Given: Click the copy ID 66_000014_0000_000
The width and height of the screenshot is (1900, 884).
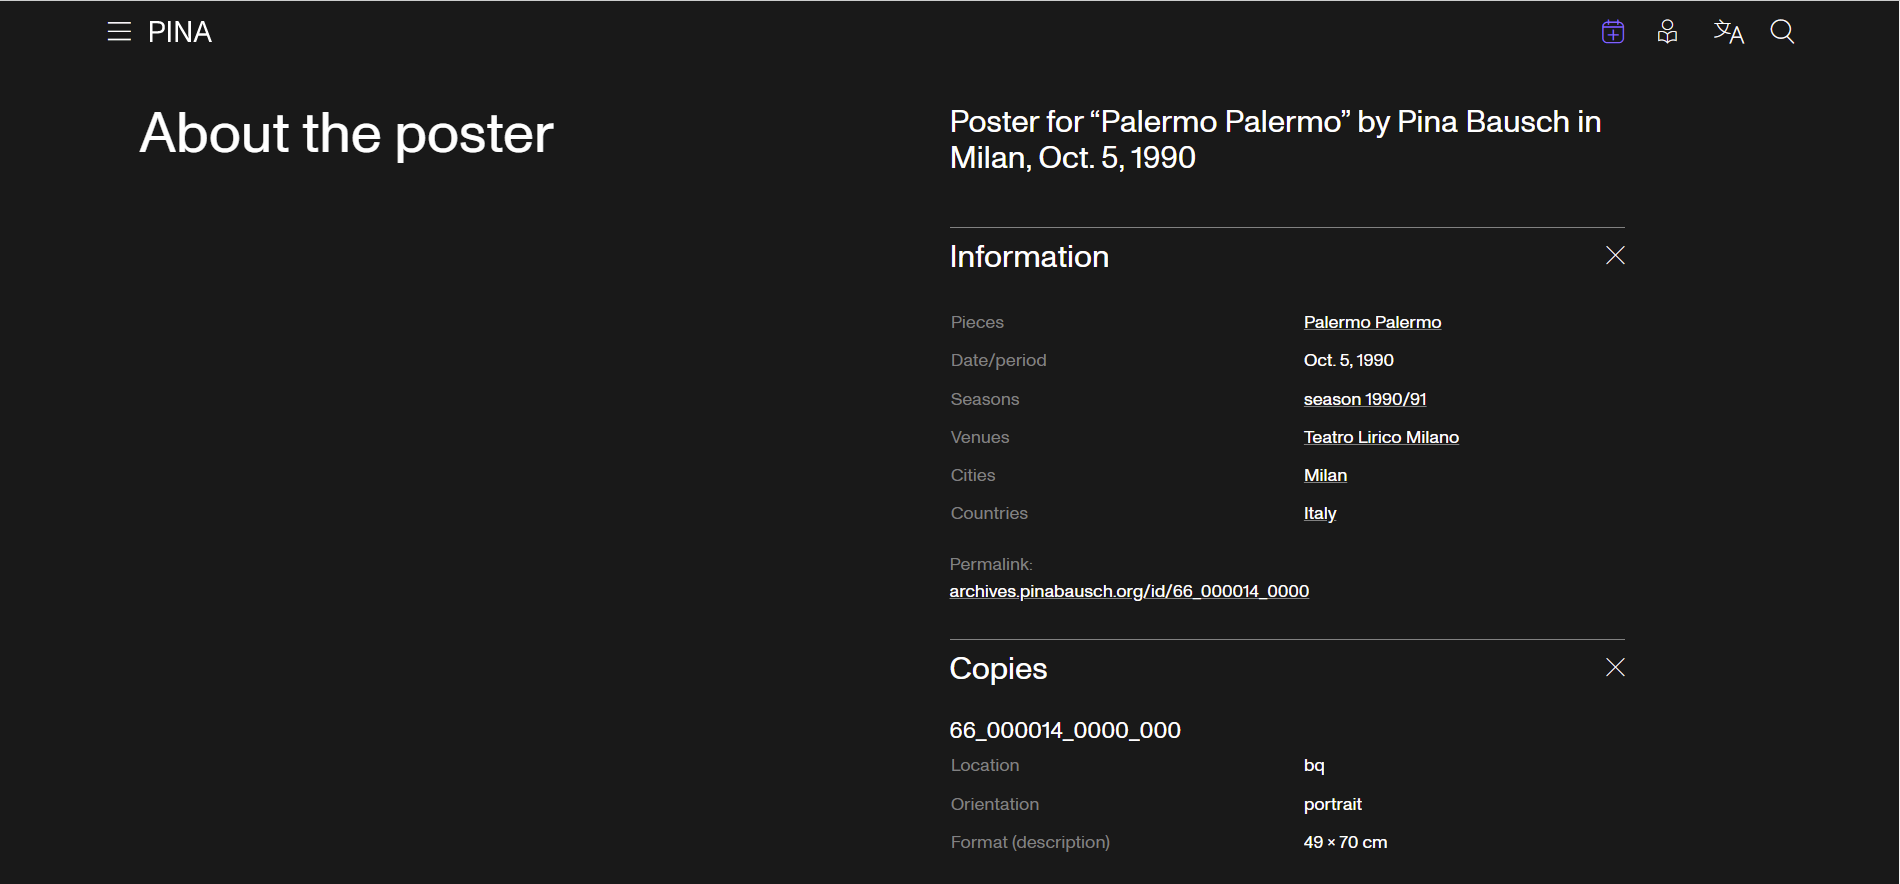Looking at the screenshot, I should point(1065,730).
